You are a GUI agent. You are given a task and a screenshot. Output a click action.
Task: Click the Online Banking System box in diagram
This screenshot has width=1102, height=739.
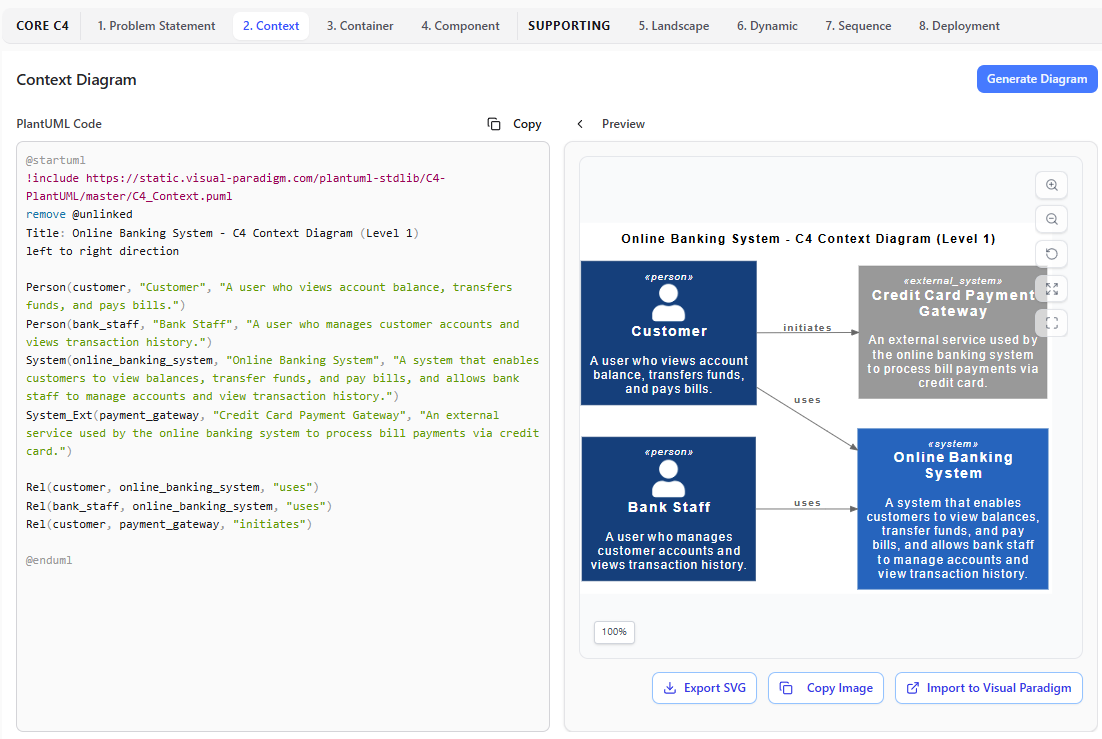point(952,509)
